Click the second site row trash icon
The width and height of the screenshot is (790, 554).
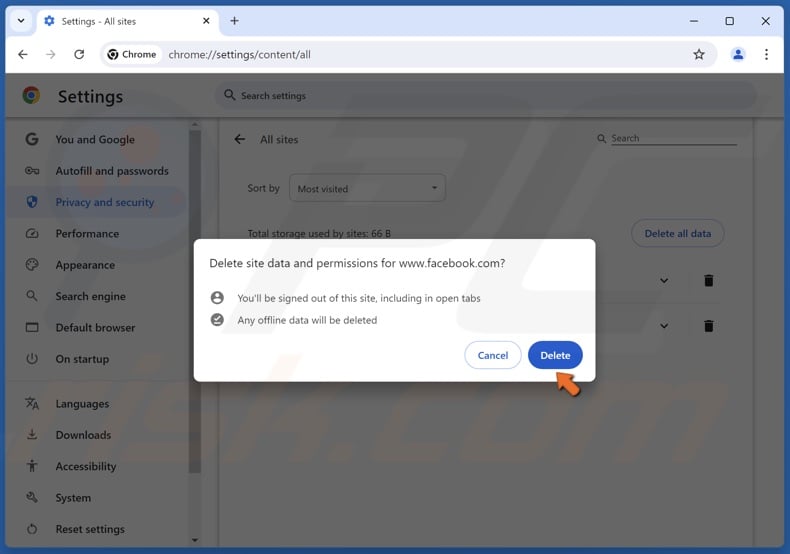point(708,326)
